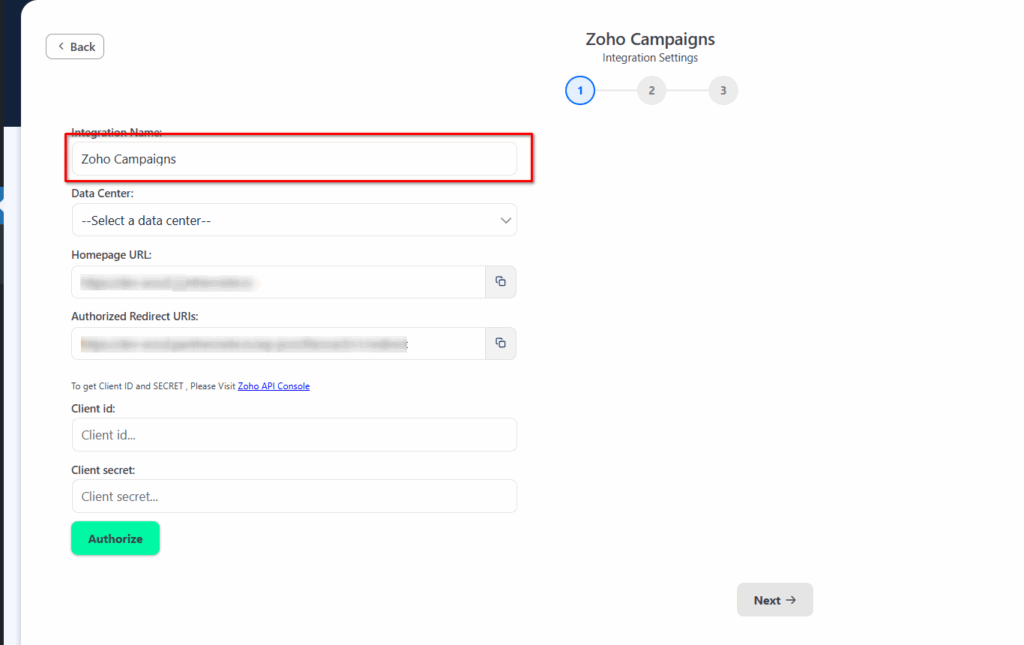Copy the Homepage URL value

[501, 282]
